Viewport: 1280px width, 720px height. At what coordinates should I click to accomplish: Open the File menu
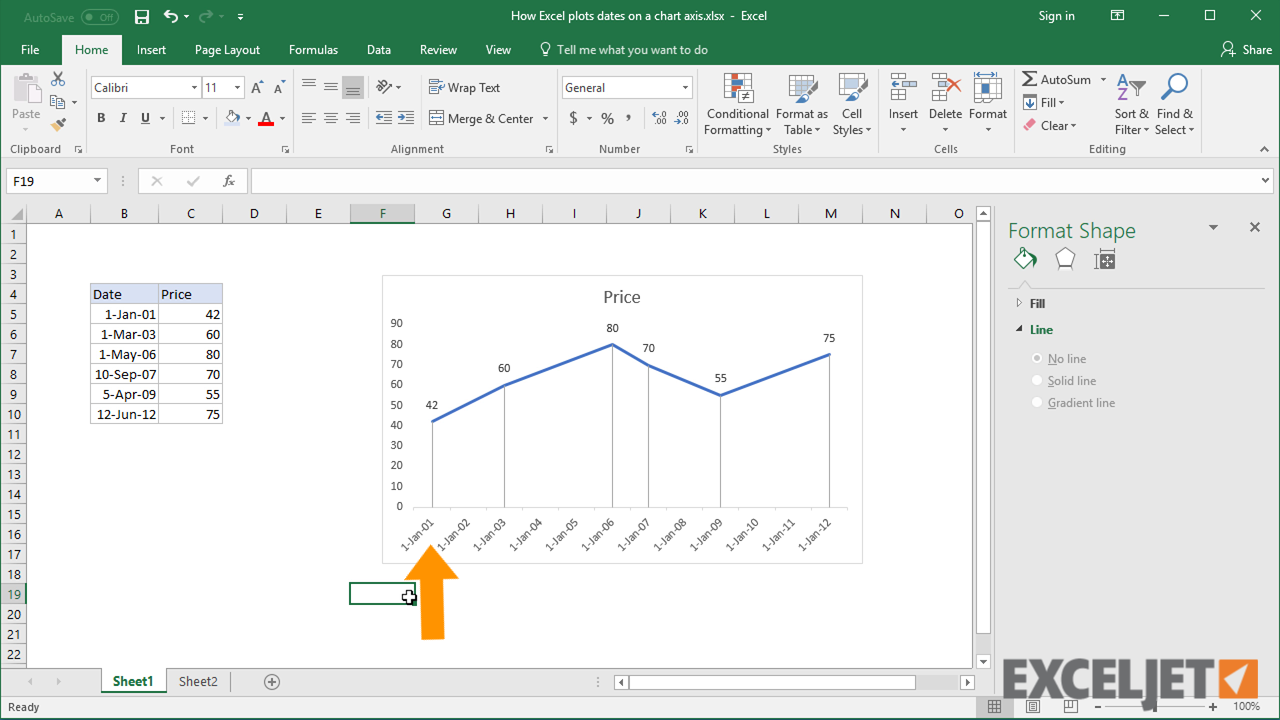[30, 50]
